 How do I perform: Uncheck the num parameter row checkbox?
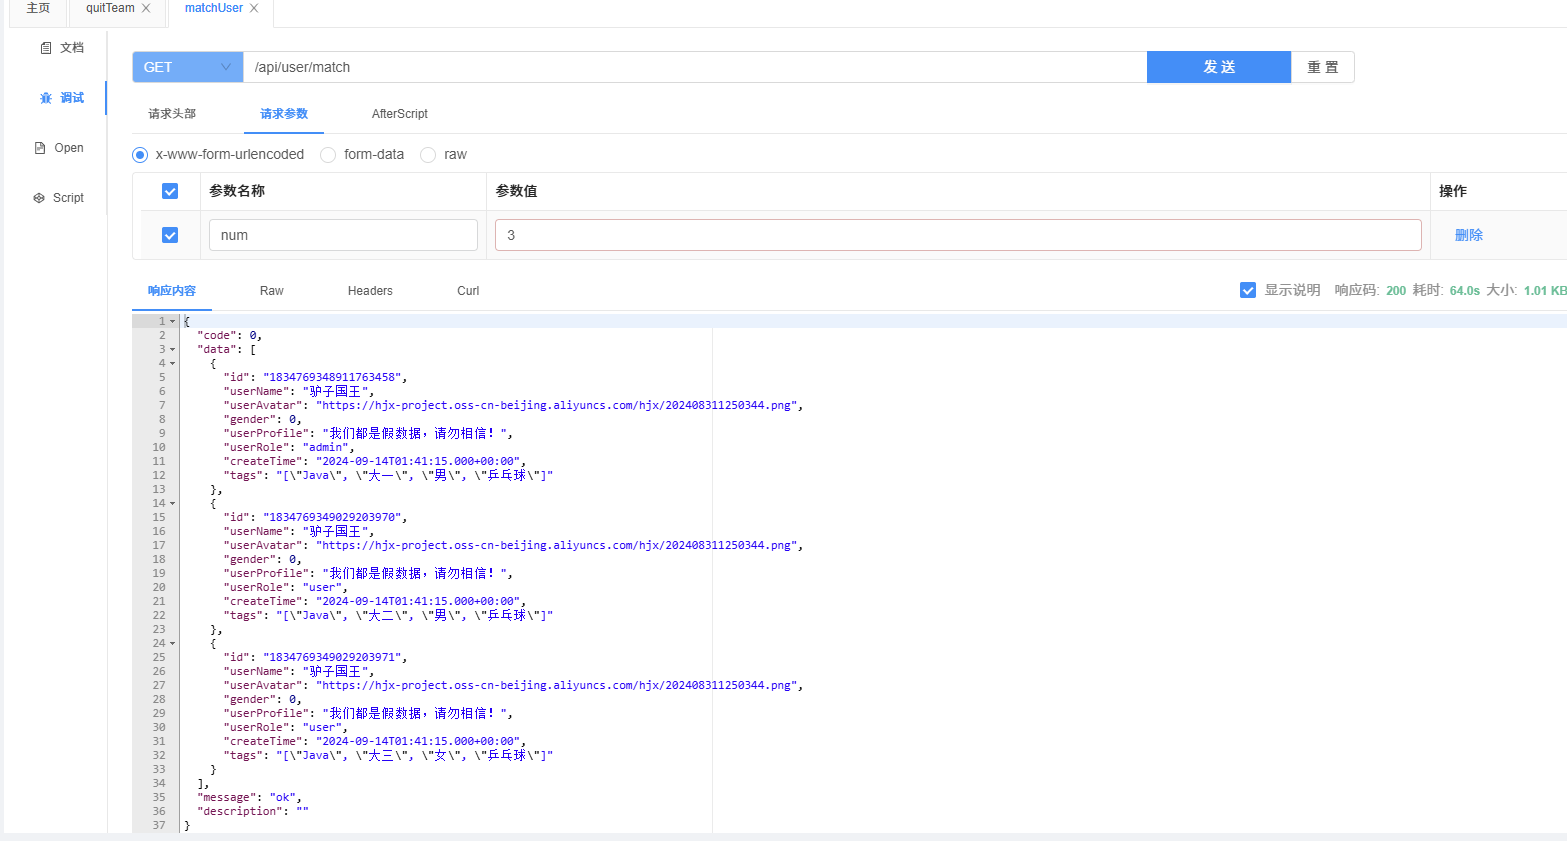click(x=170, y=235)
